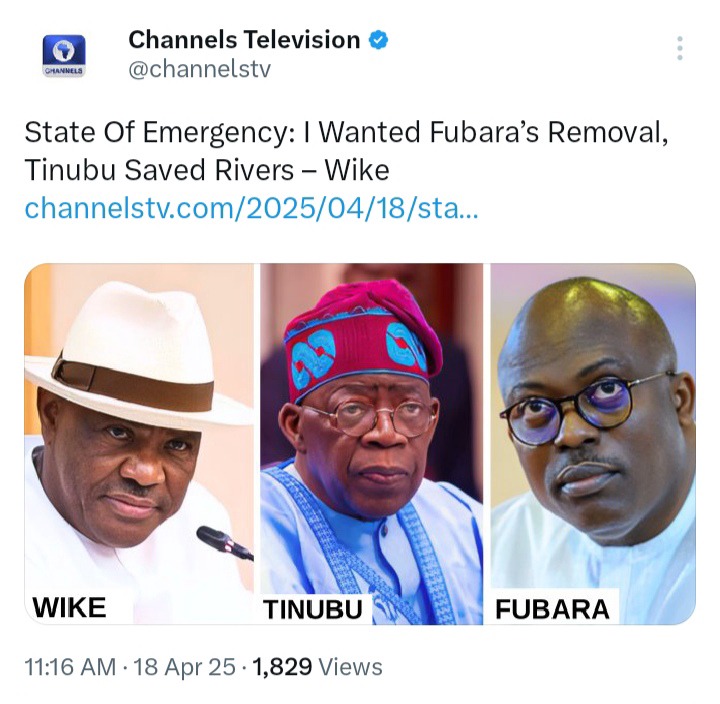Click the WIKE caption label
720x704 pixels.
[69, 608]
